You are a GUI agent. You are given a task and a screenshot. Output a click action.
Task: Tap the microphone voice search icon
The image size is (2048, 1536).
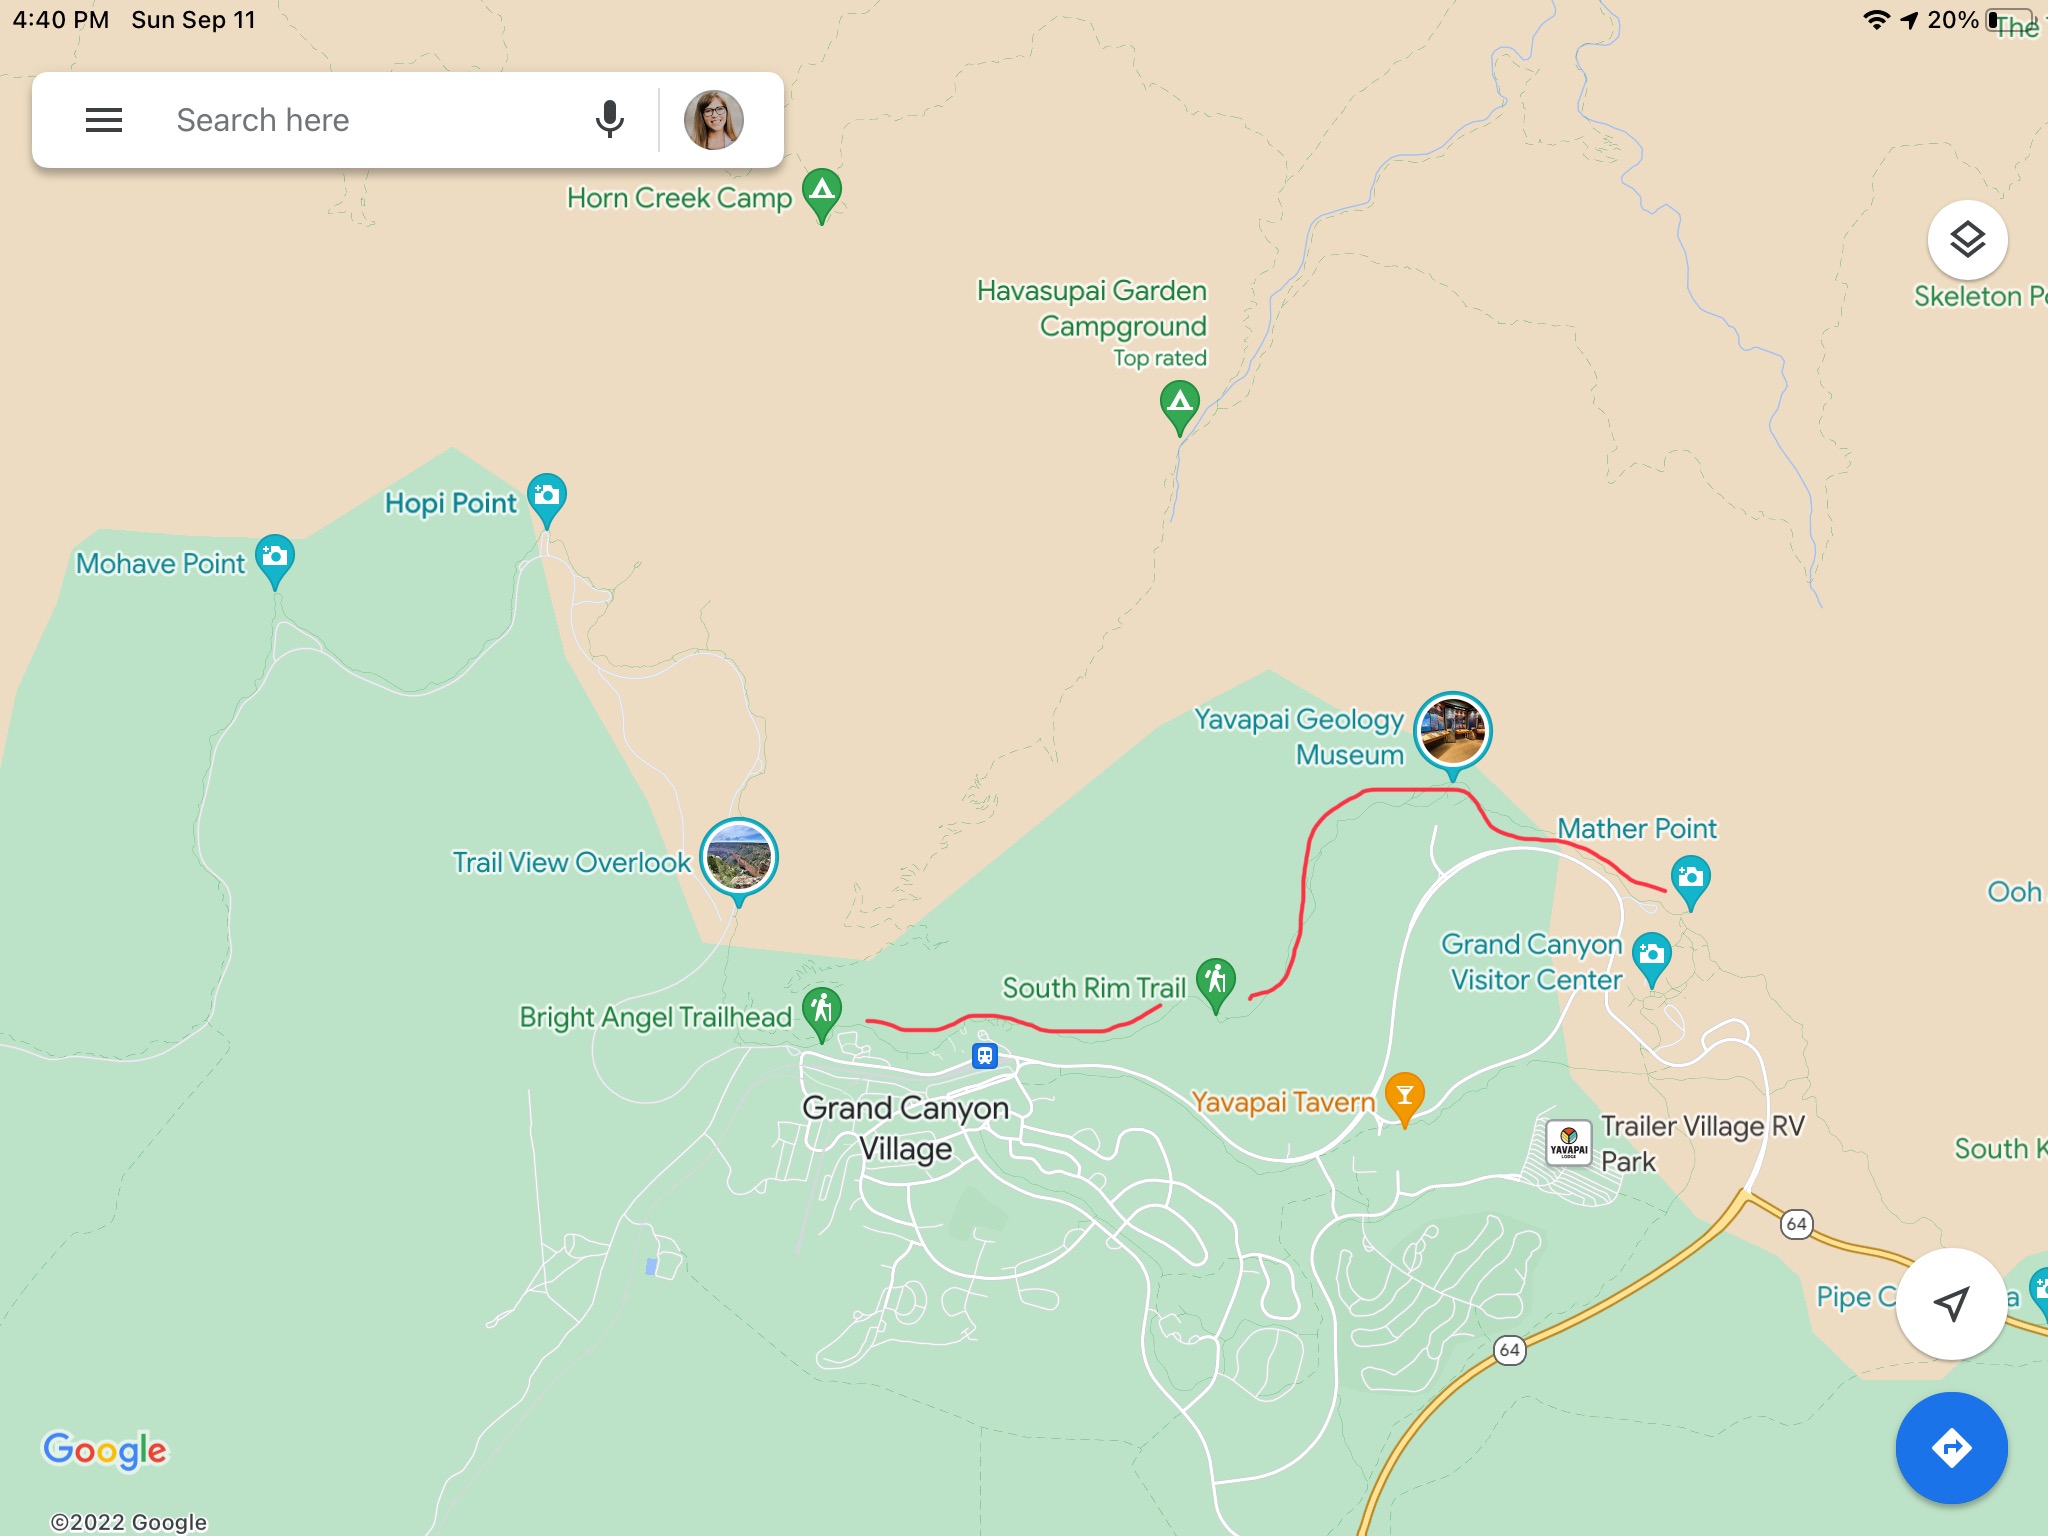(609, 120)
